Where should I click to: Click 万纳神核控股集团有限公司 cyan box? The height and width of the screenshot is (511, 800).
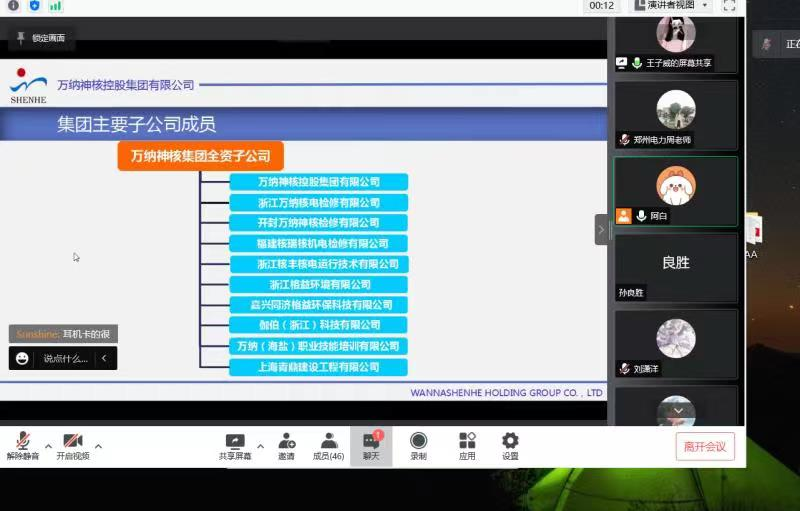(x=318, y=182)
